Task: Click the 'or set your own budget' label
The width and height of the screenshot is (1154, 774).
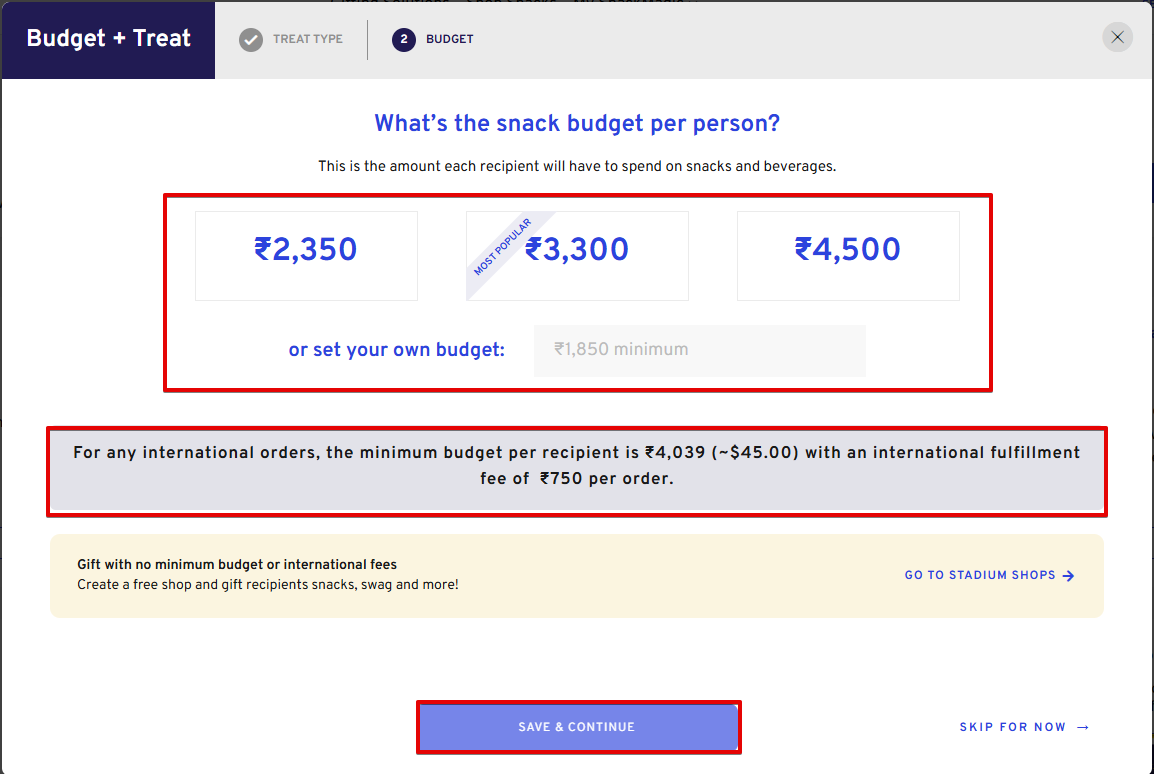Action: coord(396,350)
